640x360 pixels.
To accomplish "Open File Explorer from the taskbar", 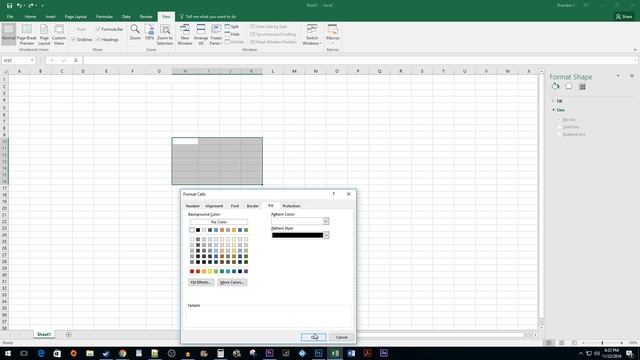I will 90,353.
